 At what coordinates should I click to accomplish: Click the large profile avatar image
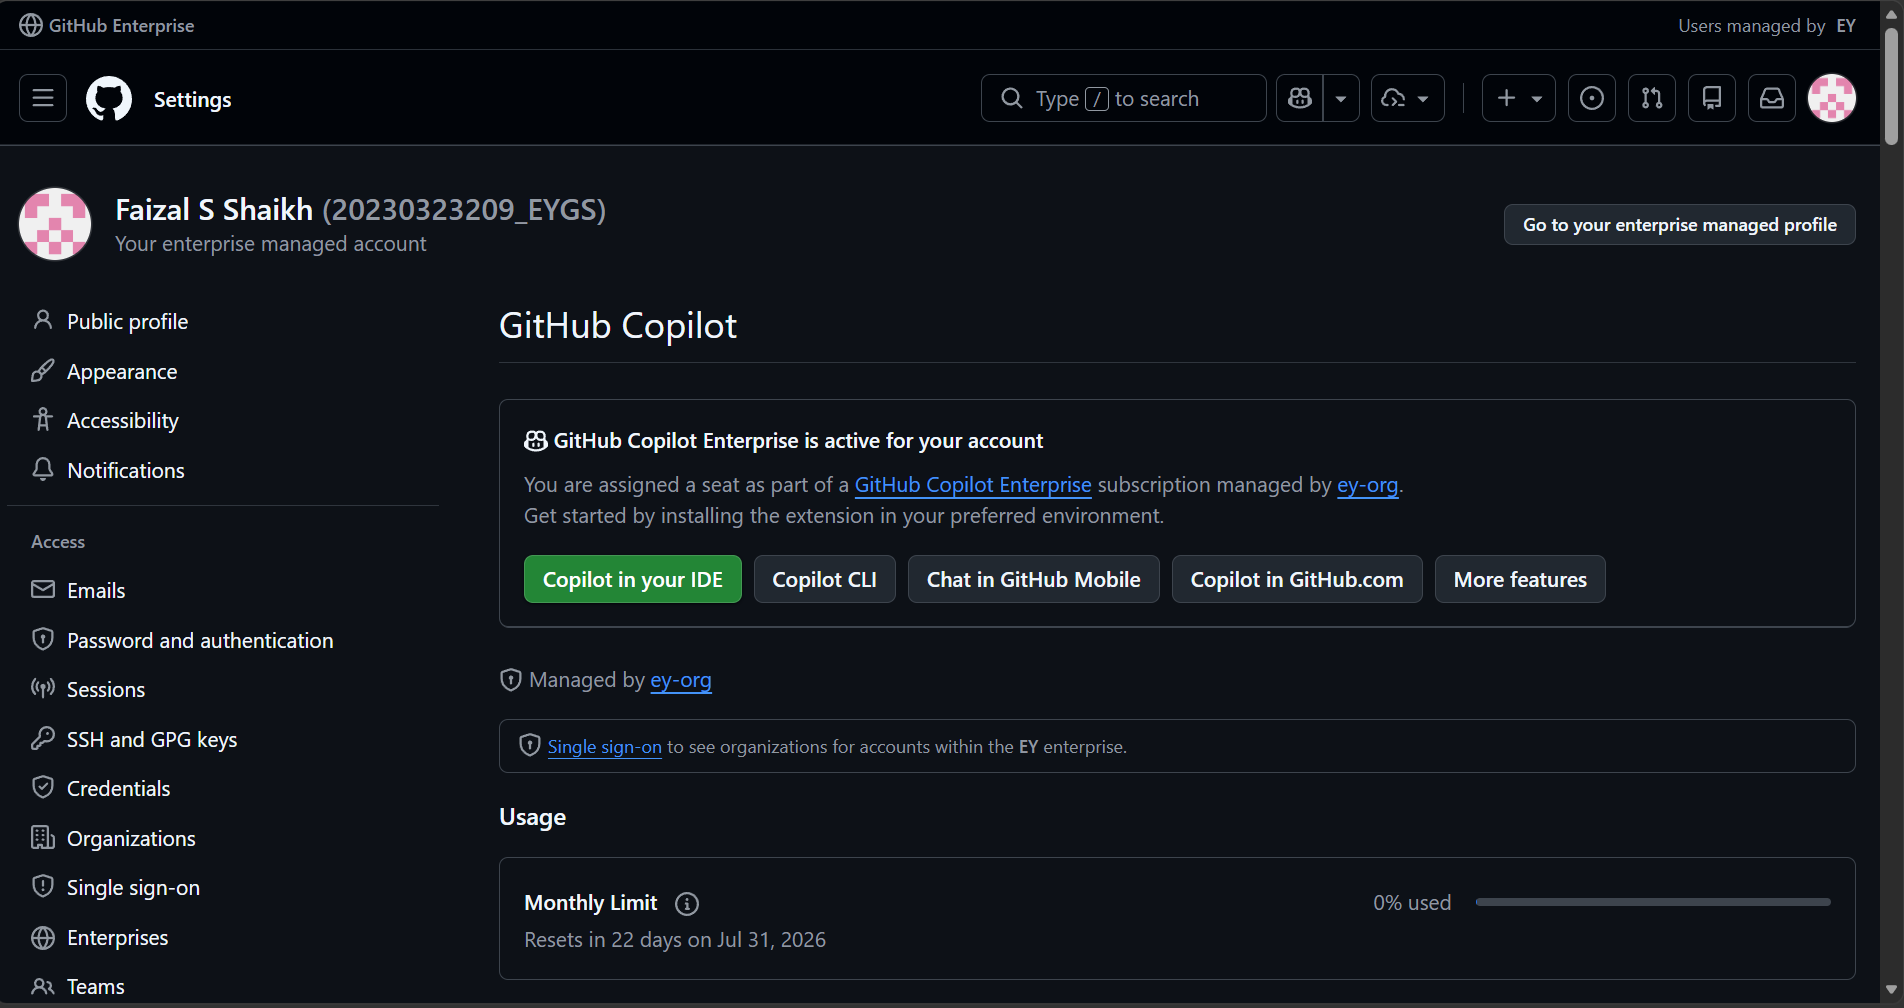tap(55, 224)
